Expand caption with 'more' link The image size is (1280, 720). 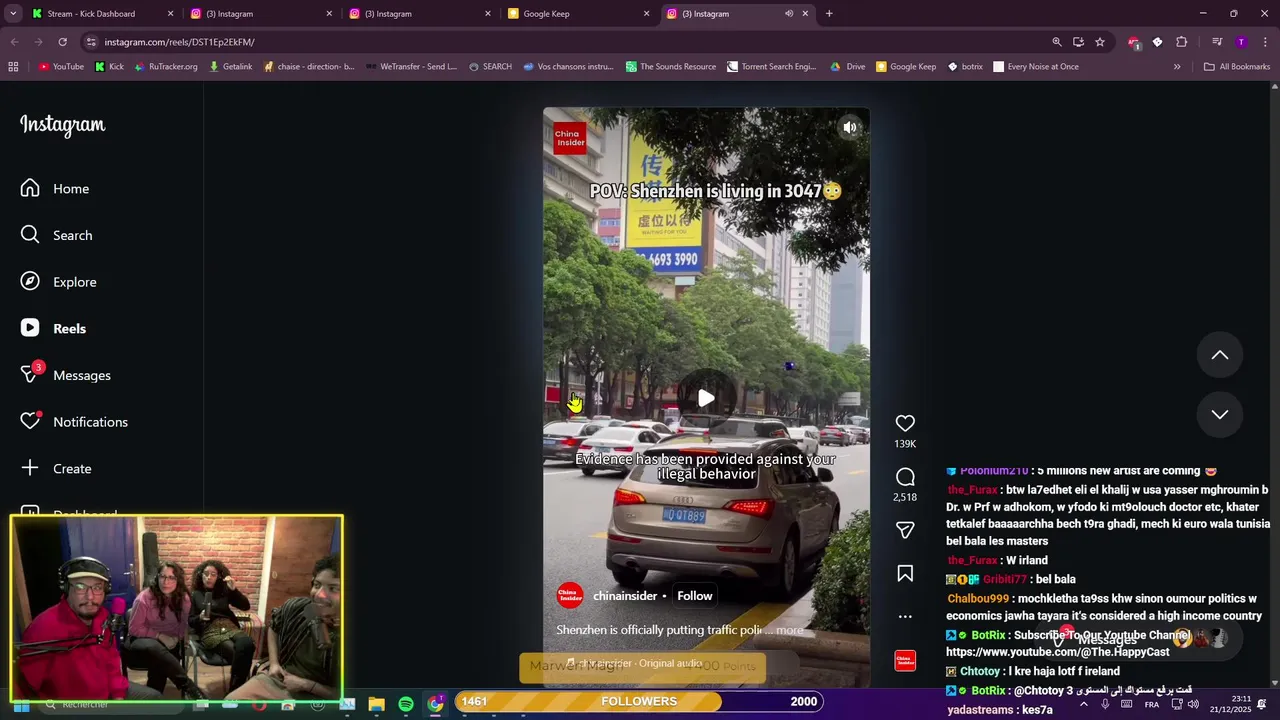(789, 630)
